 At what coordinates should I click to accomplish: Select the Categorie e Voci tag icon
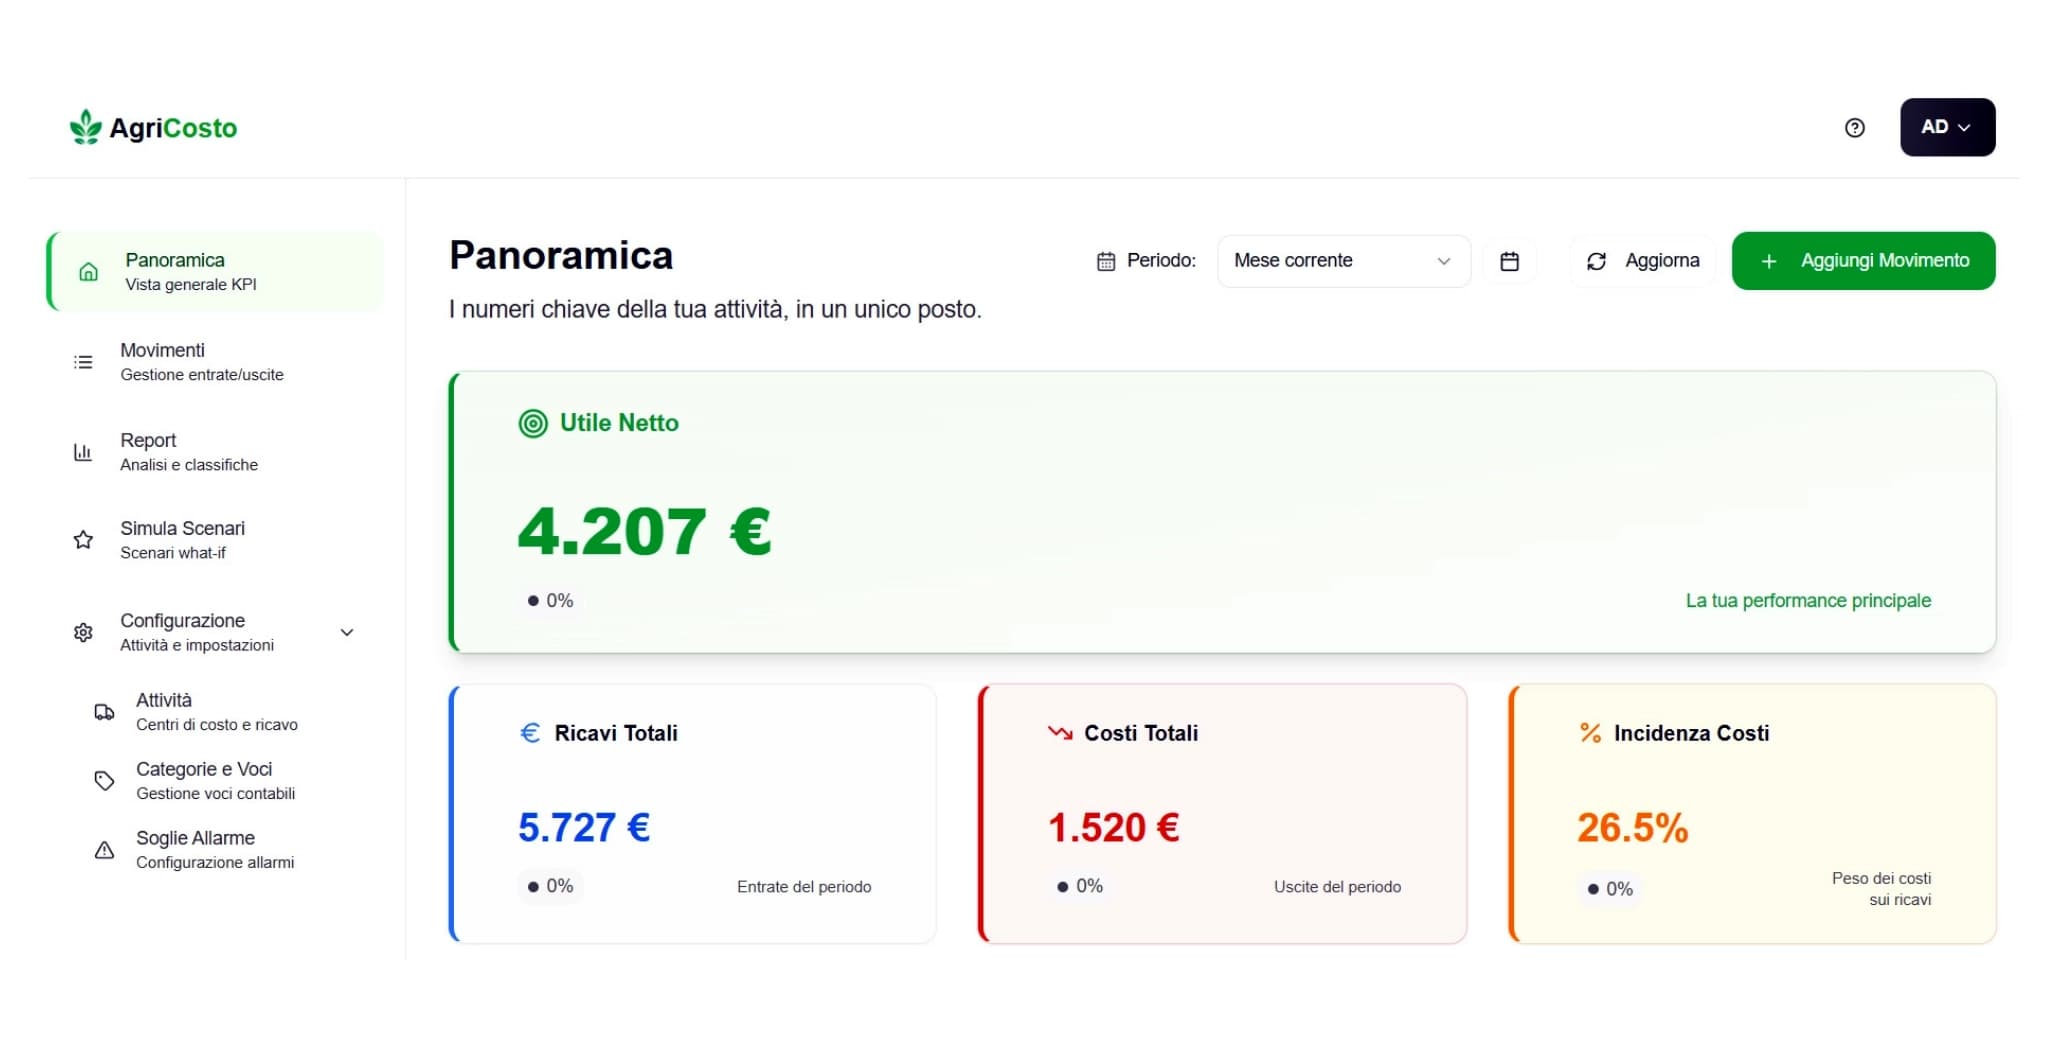pyautogui.click(x=104, y=780)
